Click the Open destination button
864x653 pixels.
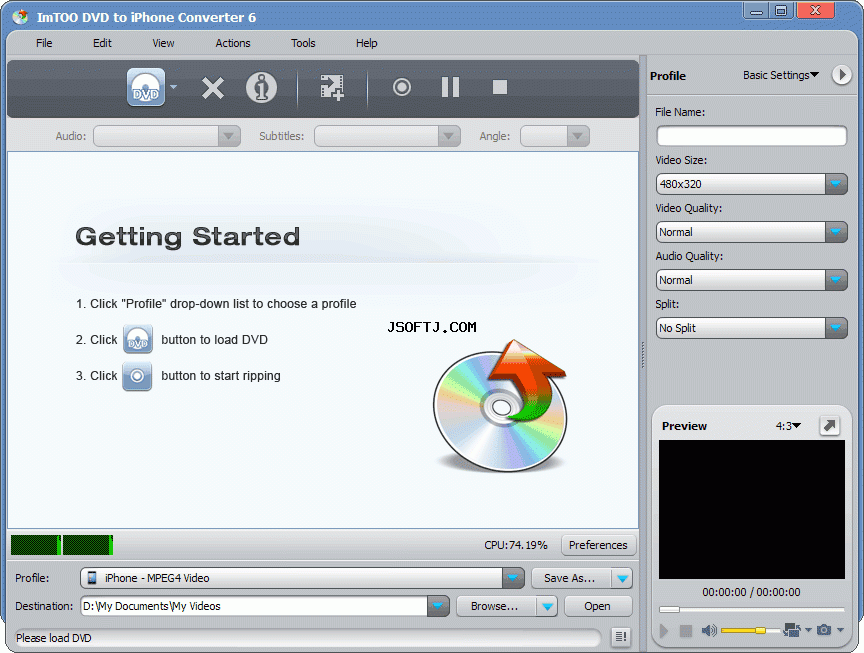click(598, 606)
